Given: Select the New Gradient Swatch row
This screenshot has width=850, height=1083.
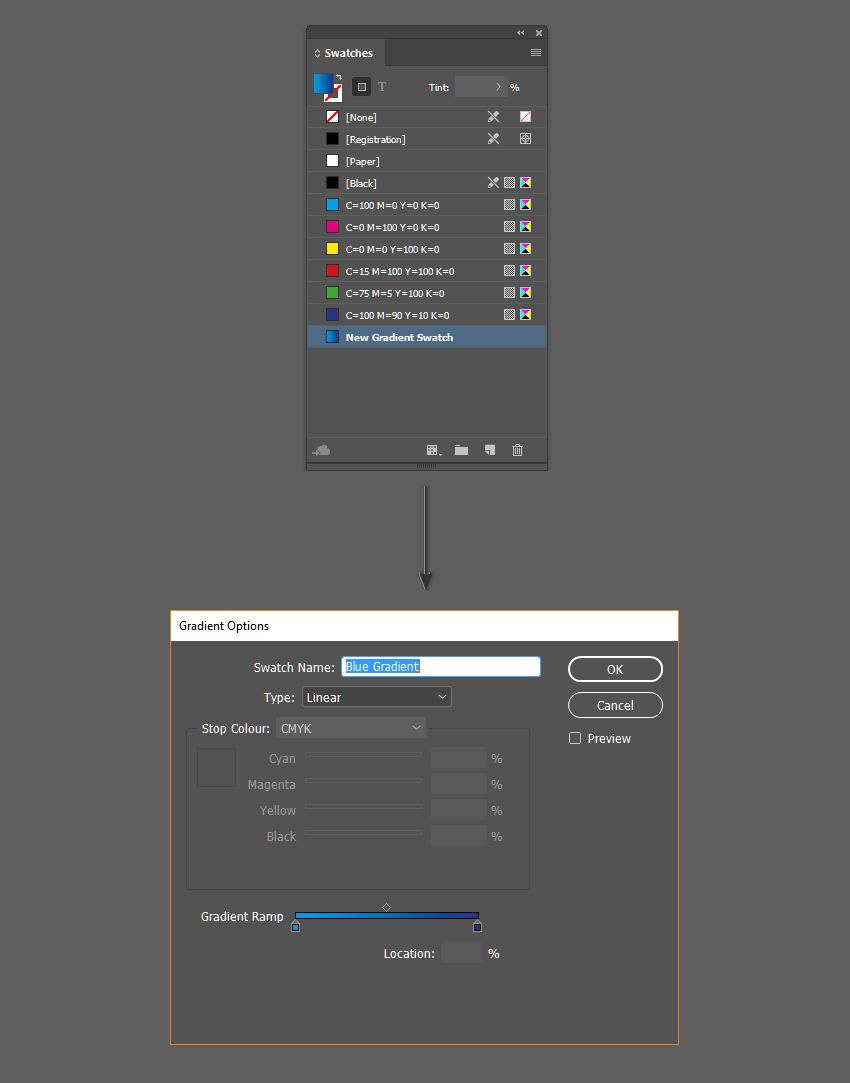Looking at the screenshot, I should coord(427,337).
